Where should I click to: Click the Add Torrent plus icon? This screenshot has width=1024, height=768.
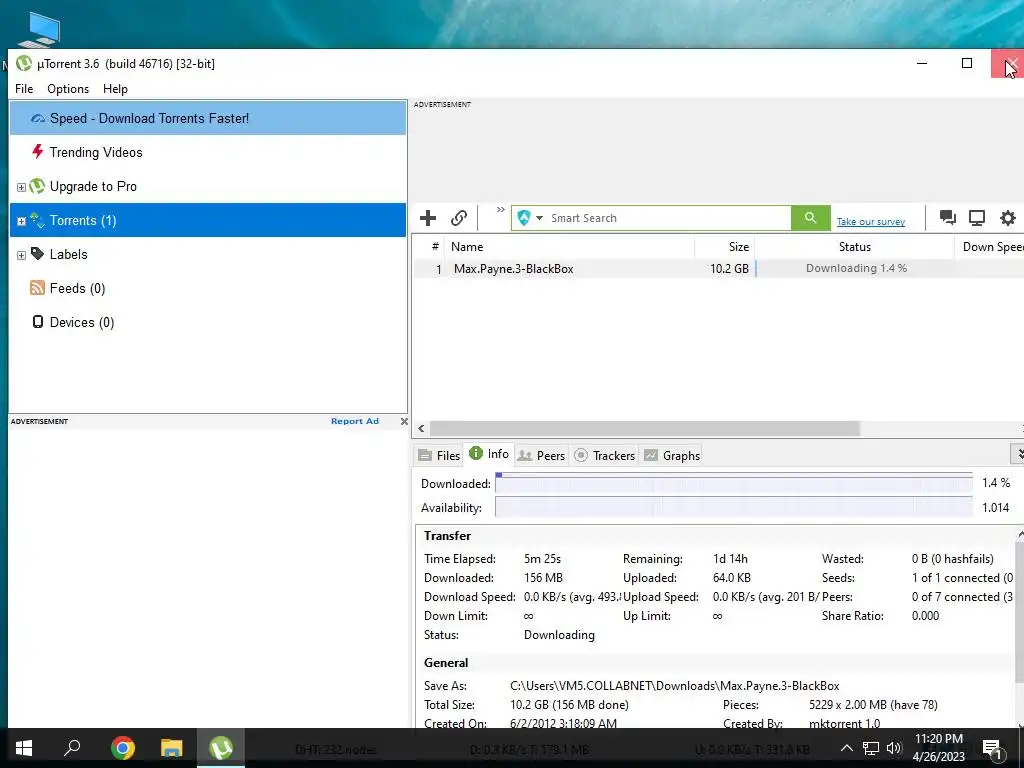coord(428,217)
